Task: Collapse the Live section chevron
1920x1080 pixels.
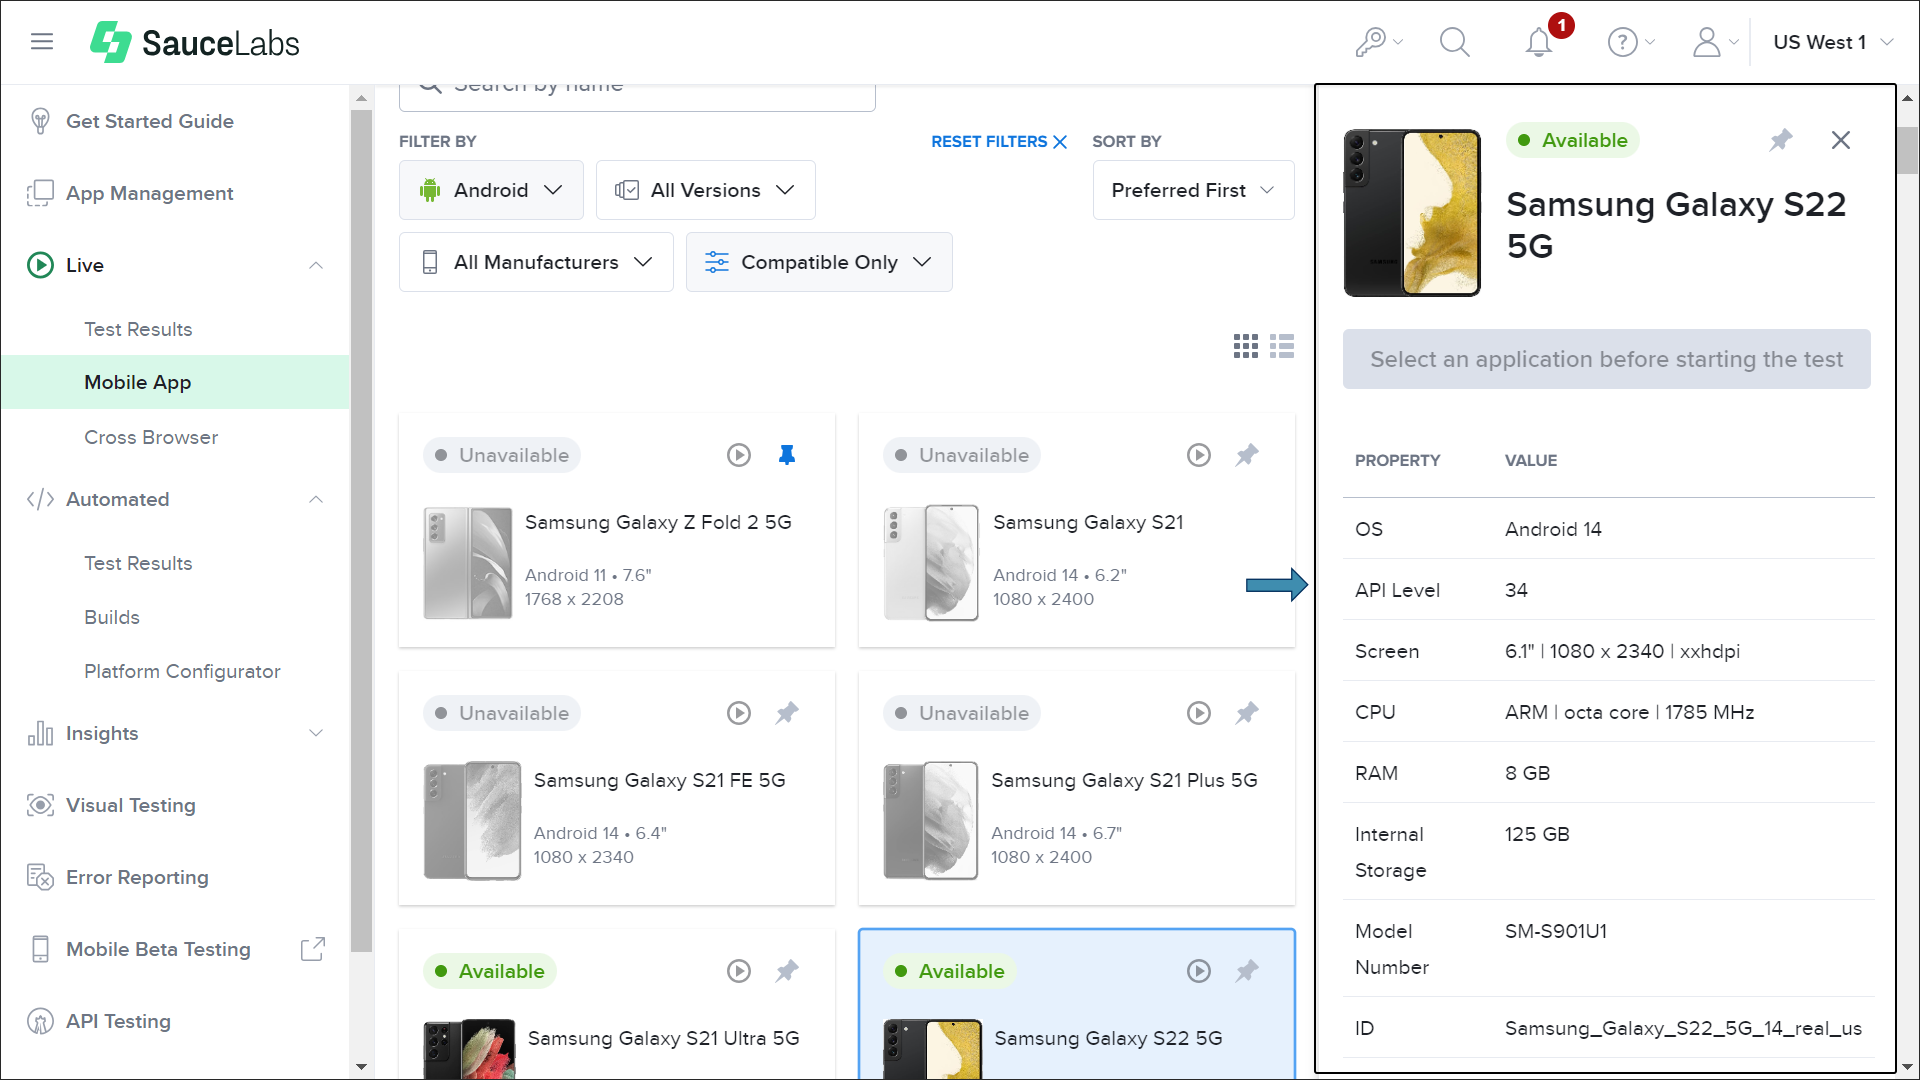Action: point(316,265)
